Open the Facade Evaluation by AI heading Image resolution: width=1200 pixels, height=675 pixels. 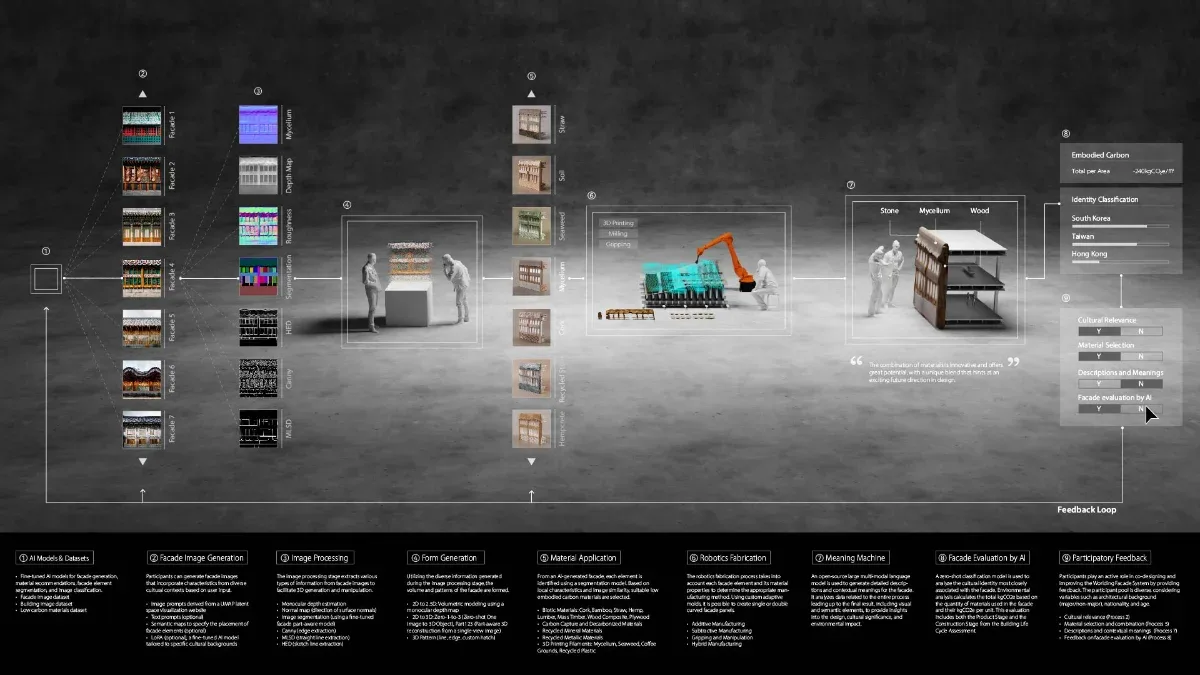point(982,558)
